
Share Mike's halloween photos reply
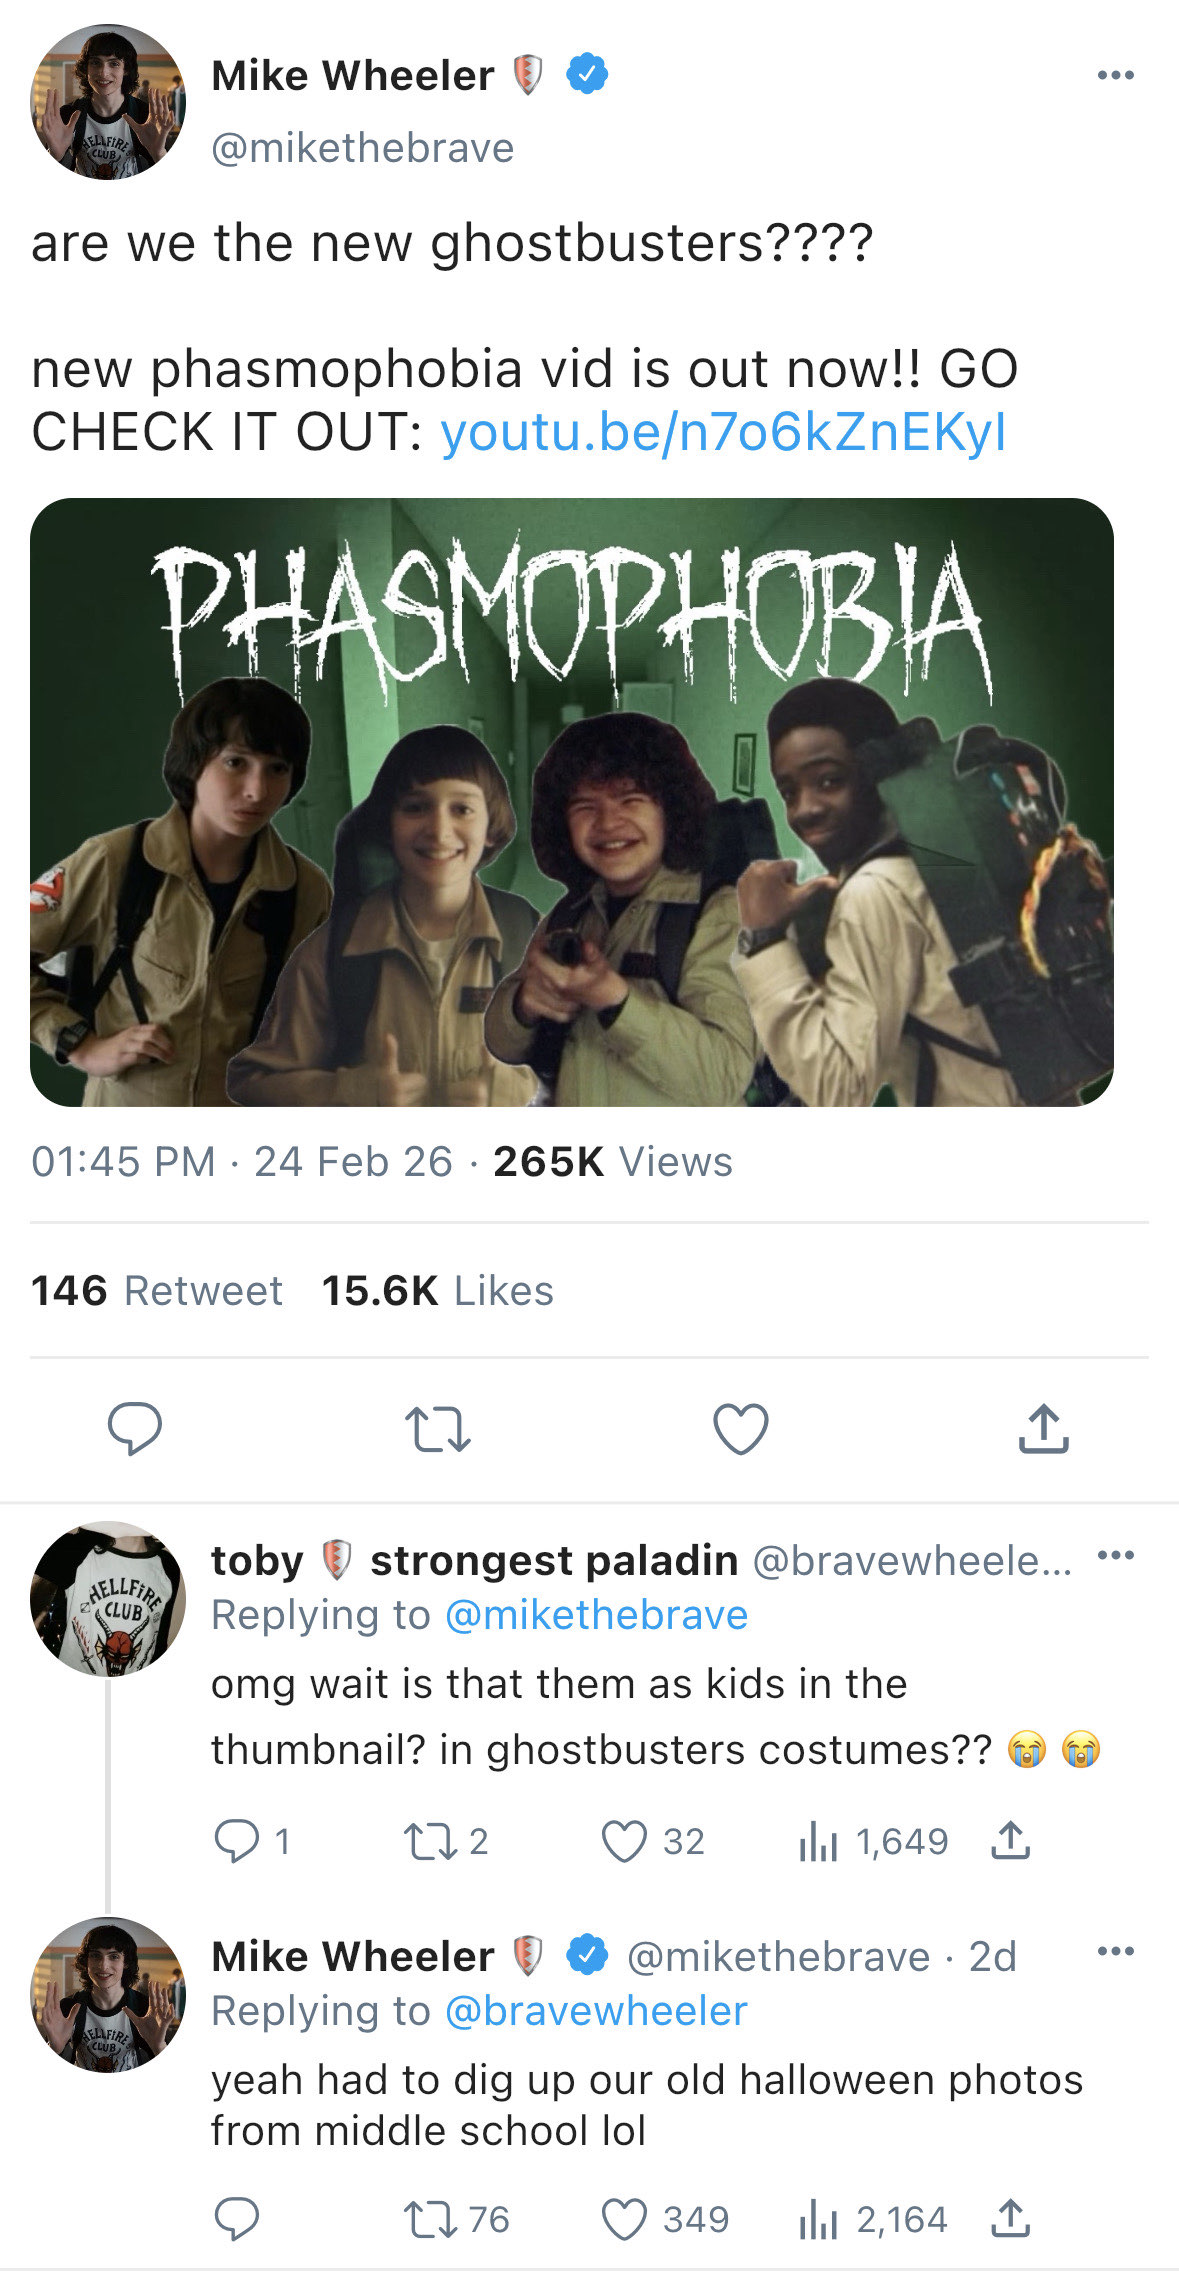1010,2218
